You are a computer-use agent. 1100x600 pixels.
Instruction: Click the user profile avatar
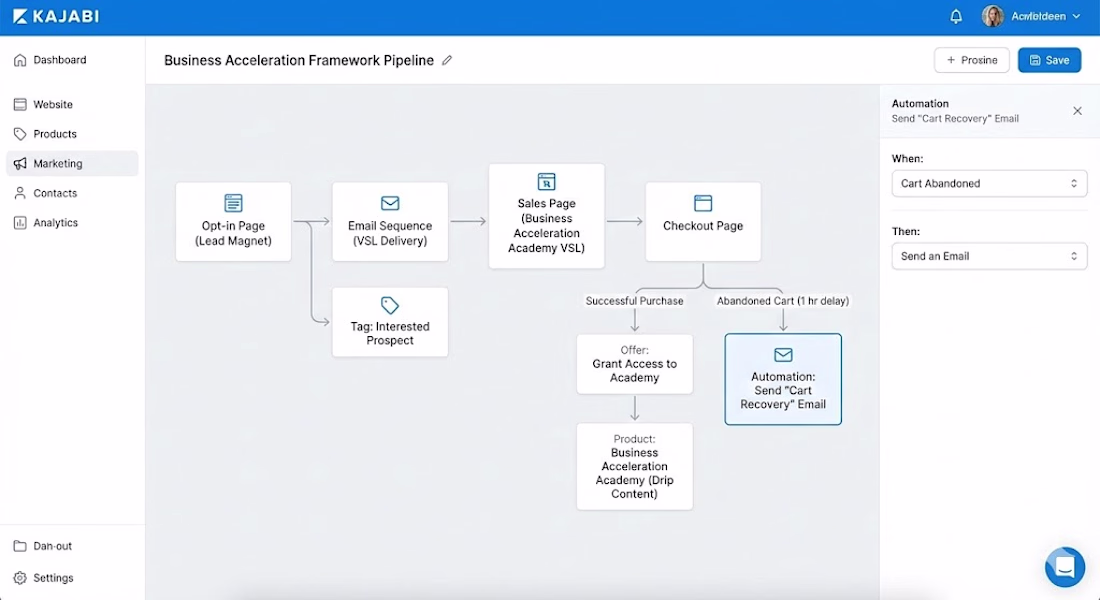click(992, 16)
